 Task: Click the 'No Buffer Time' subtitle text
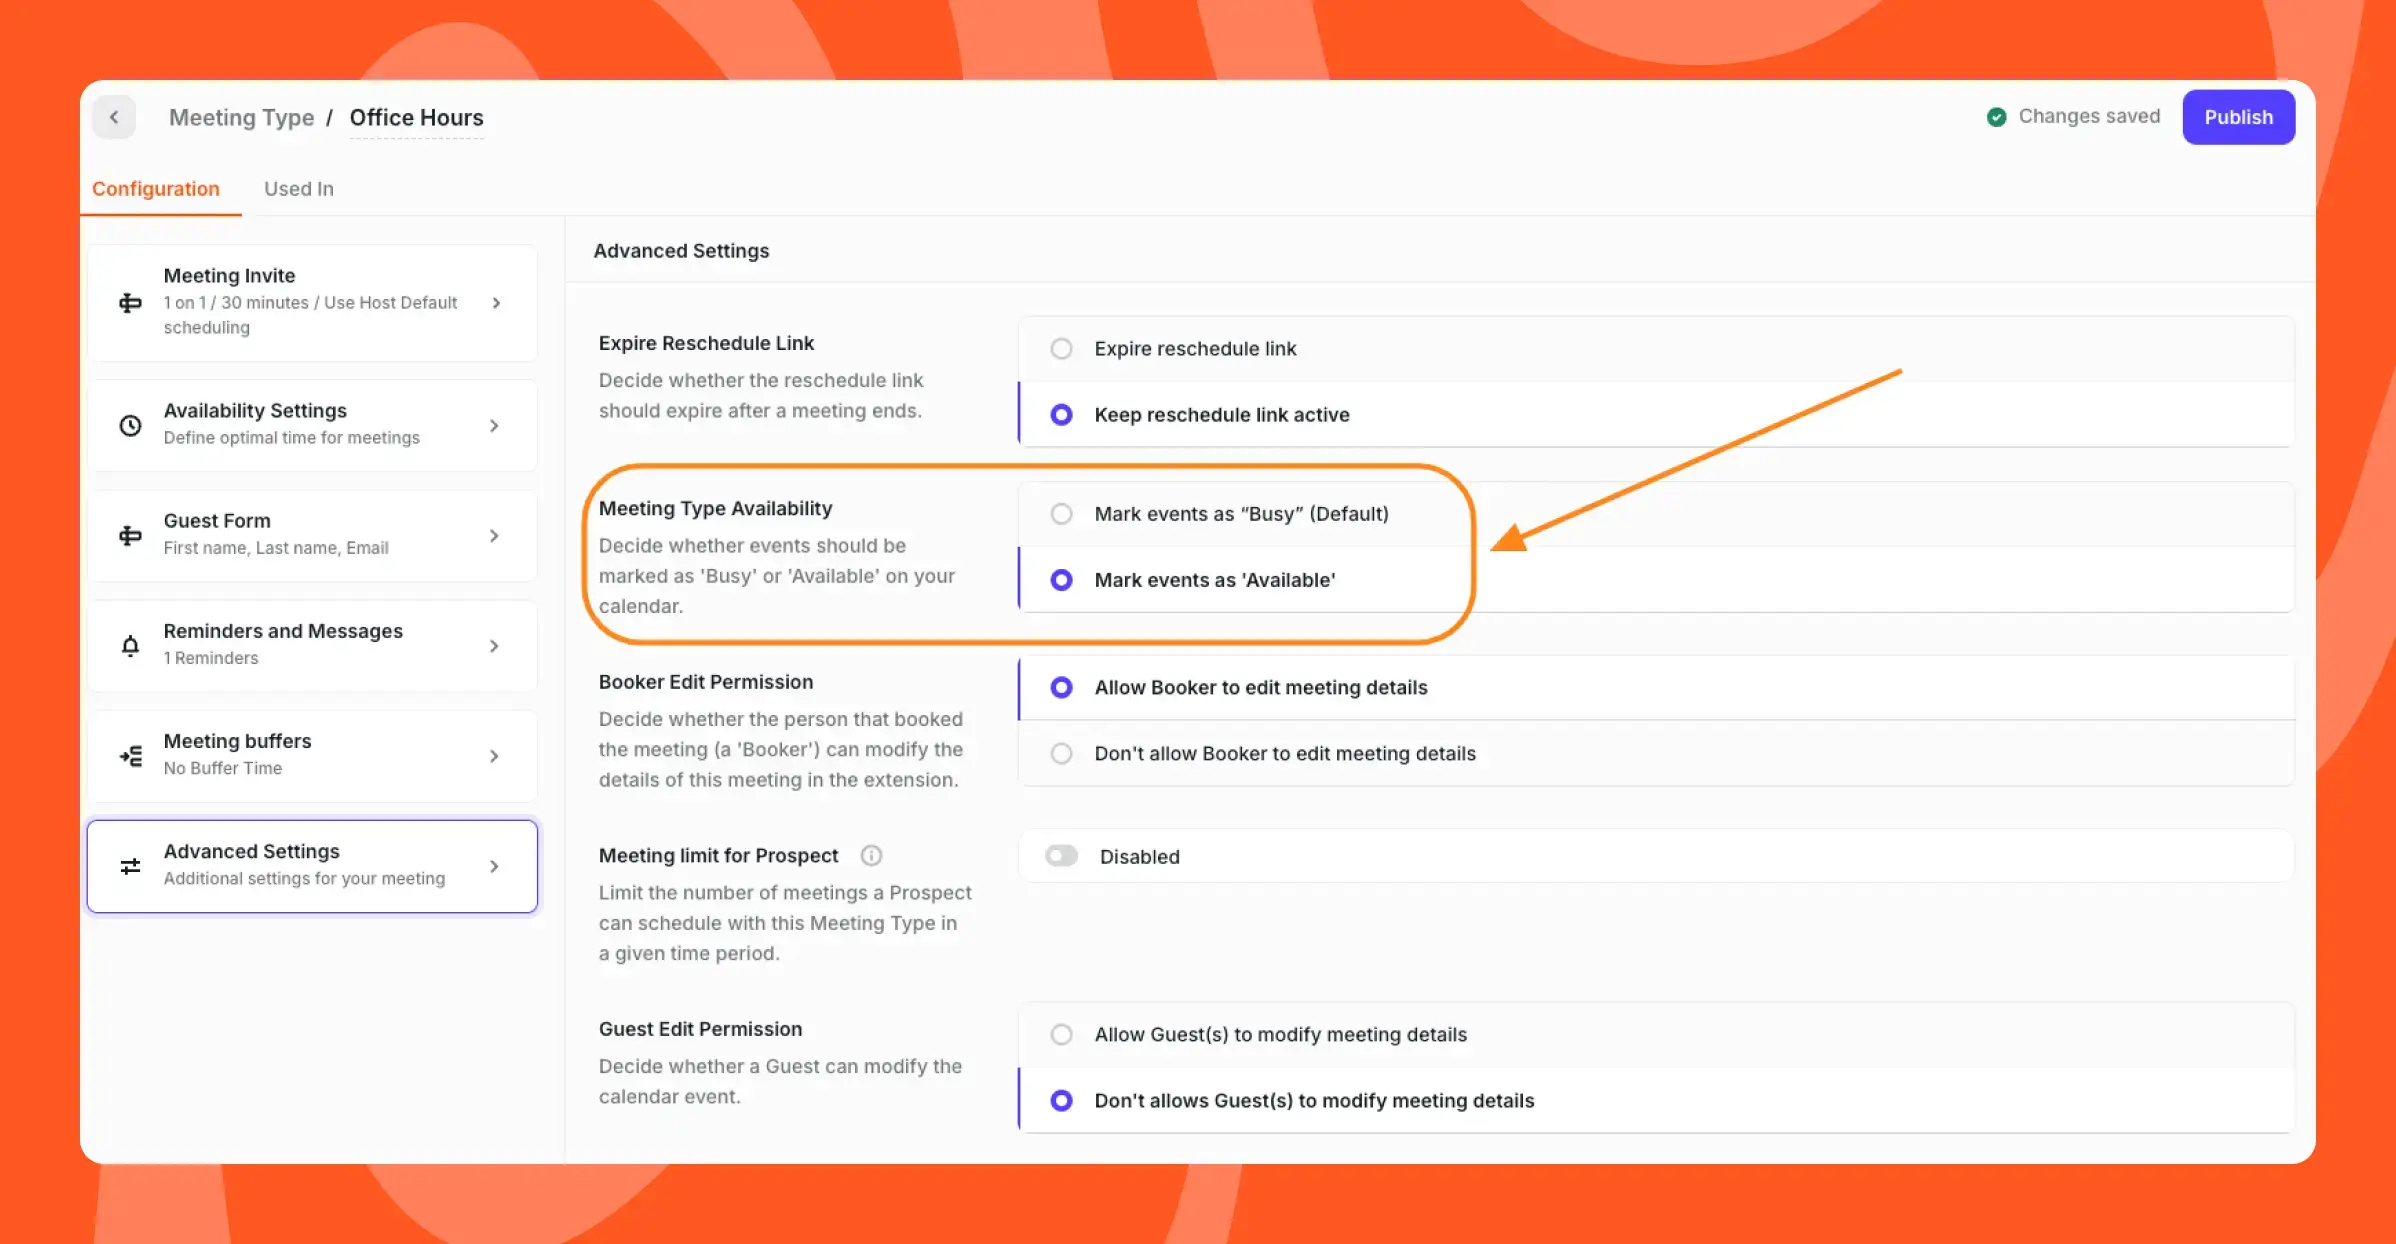point(223,768)
